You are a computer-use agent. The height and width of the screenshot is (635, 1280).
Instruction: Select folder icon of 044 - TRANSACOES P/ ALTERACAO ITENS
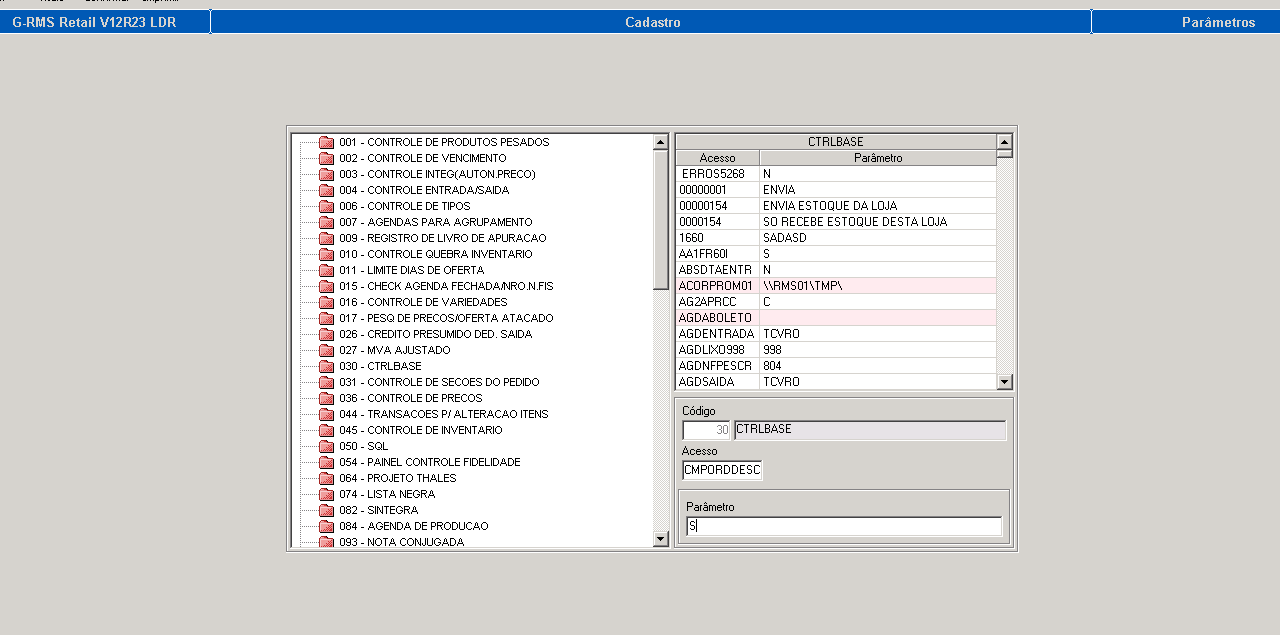[326, 414]
